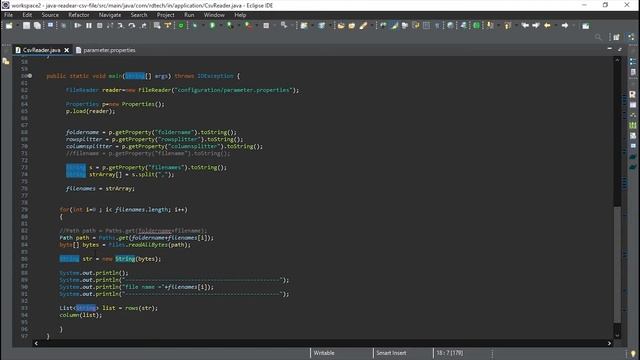Click the Save toolbar icon
The width and height of the screenshot is (640, 360).
click(26, 26)
